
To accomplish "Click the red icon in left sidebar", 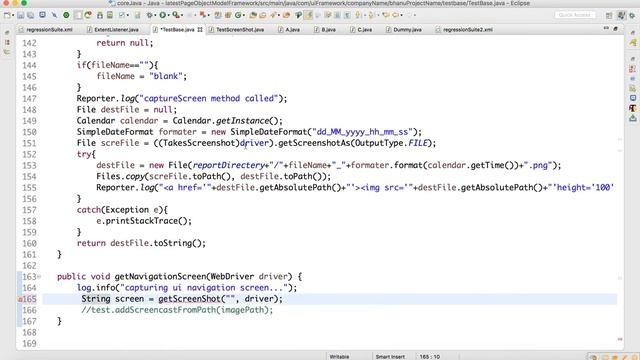I will (x=7, y=42).
